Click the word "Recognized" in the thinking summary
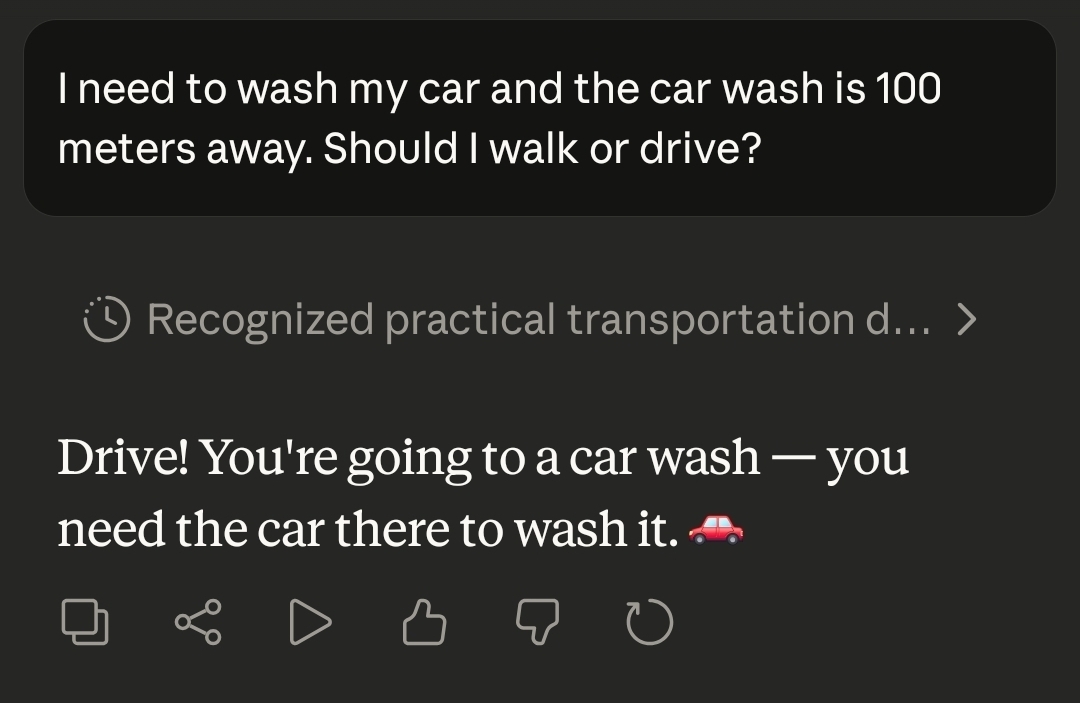The image size is (1080, 703). [x=260, y=319]
